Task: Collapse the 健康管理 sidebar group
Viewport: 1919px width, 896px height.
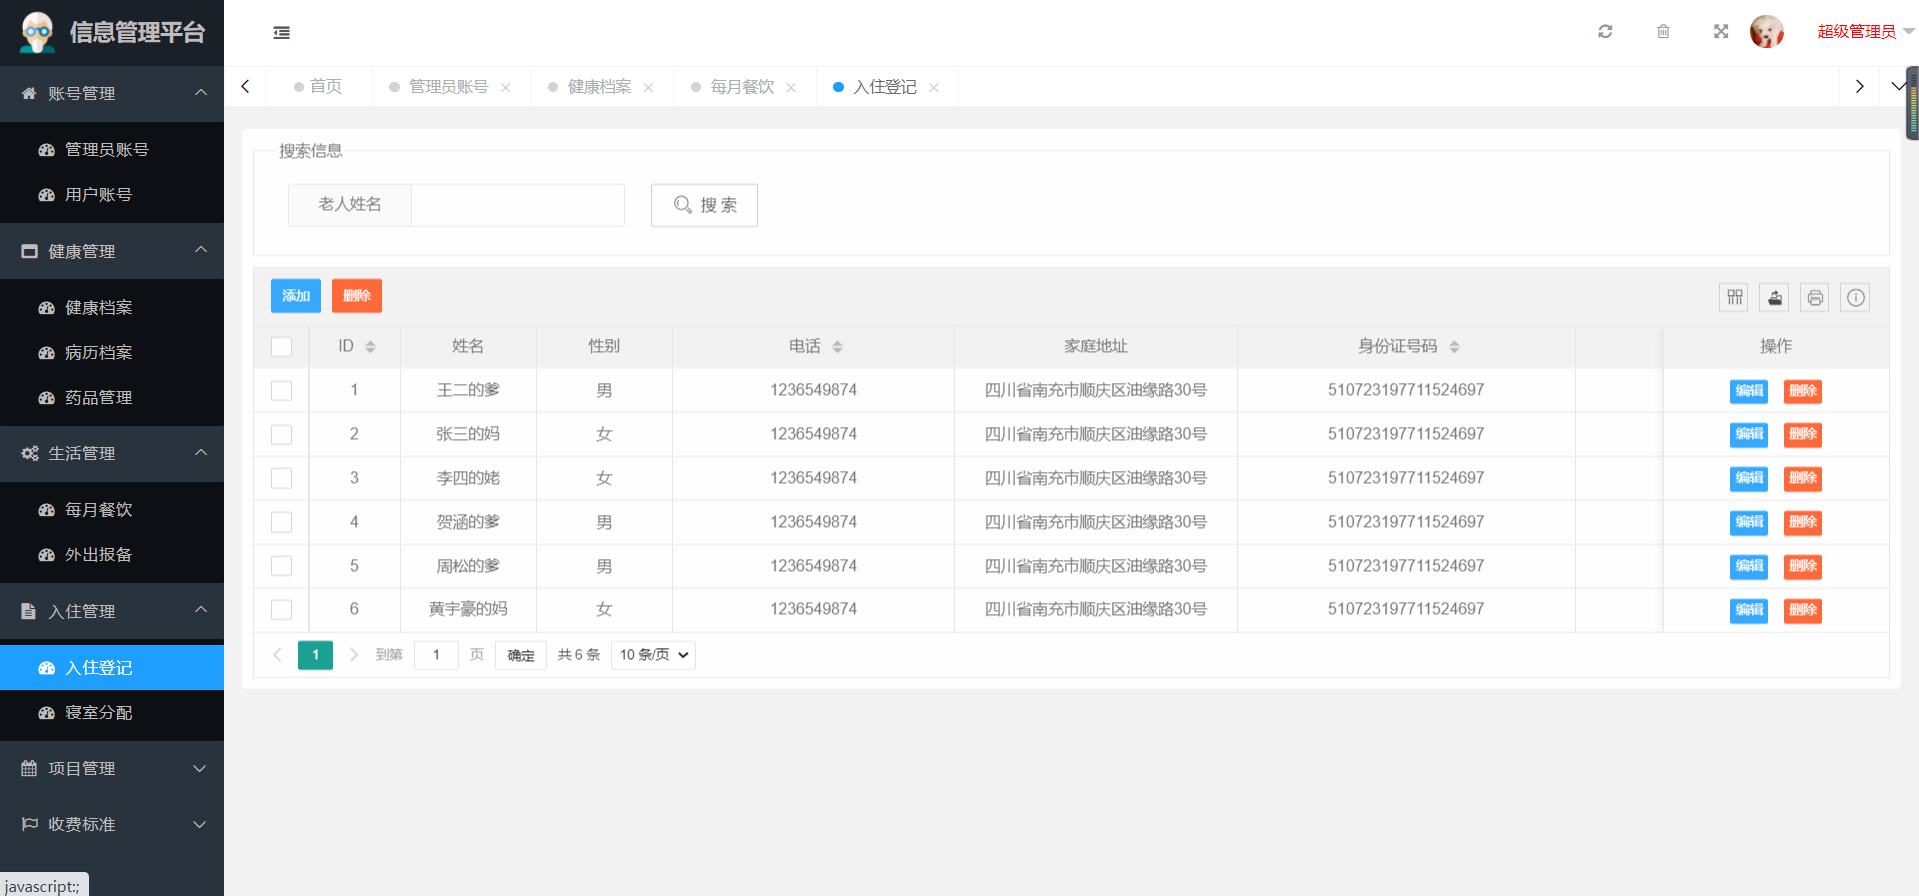Action: point(112,251)
